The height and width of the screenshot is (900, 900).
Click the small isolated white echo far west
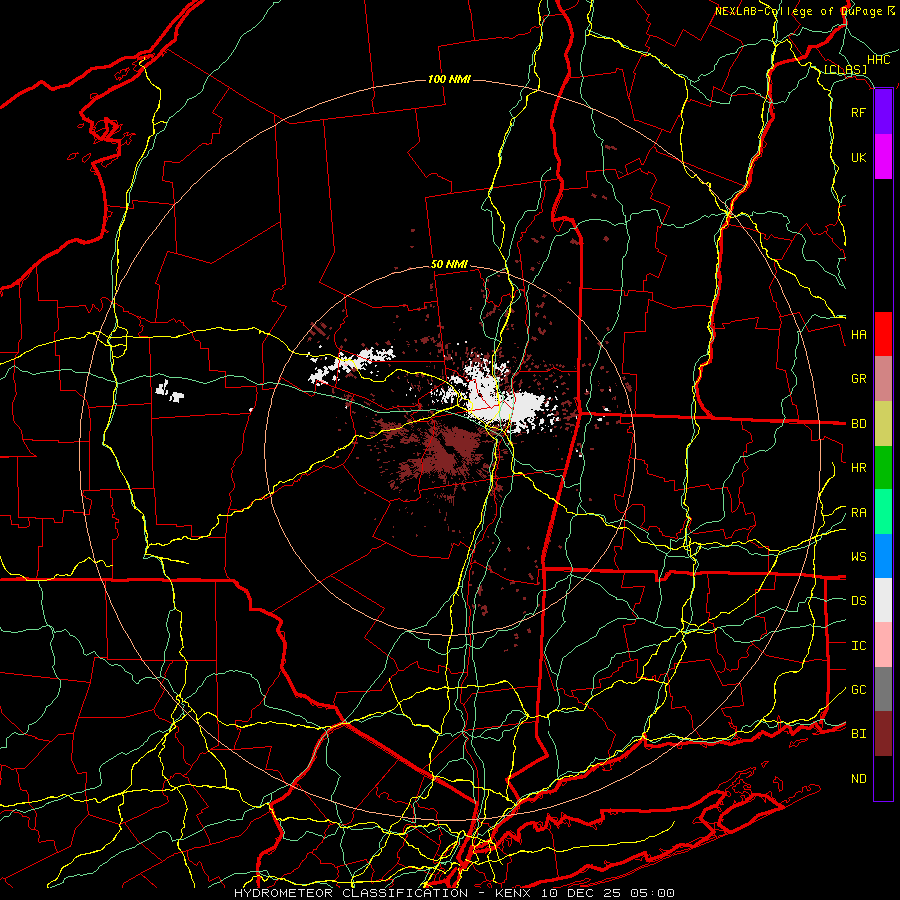pos(170,392)
